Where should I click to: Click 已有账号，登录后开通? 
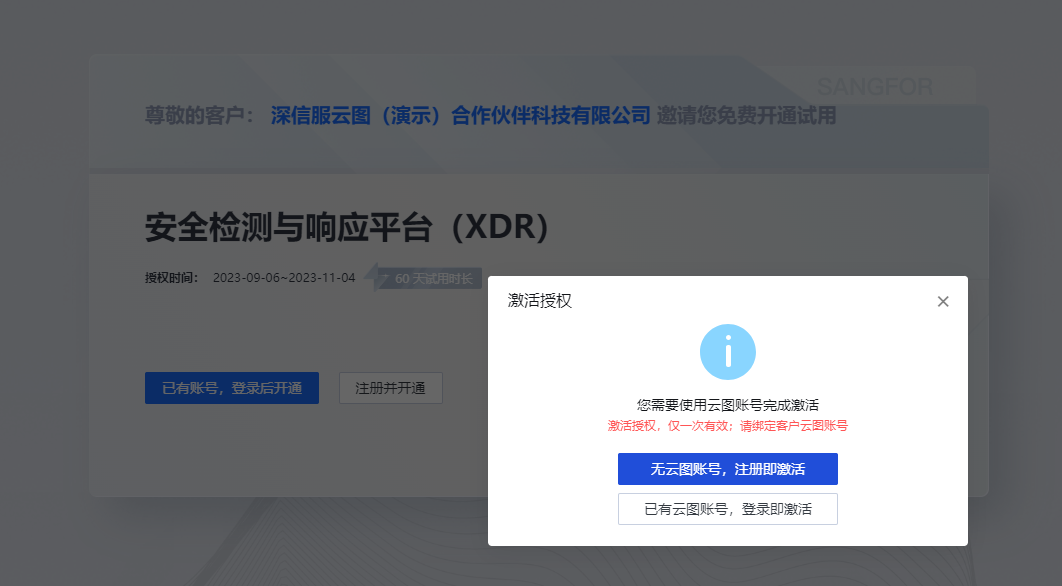coord(231,388)
